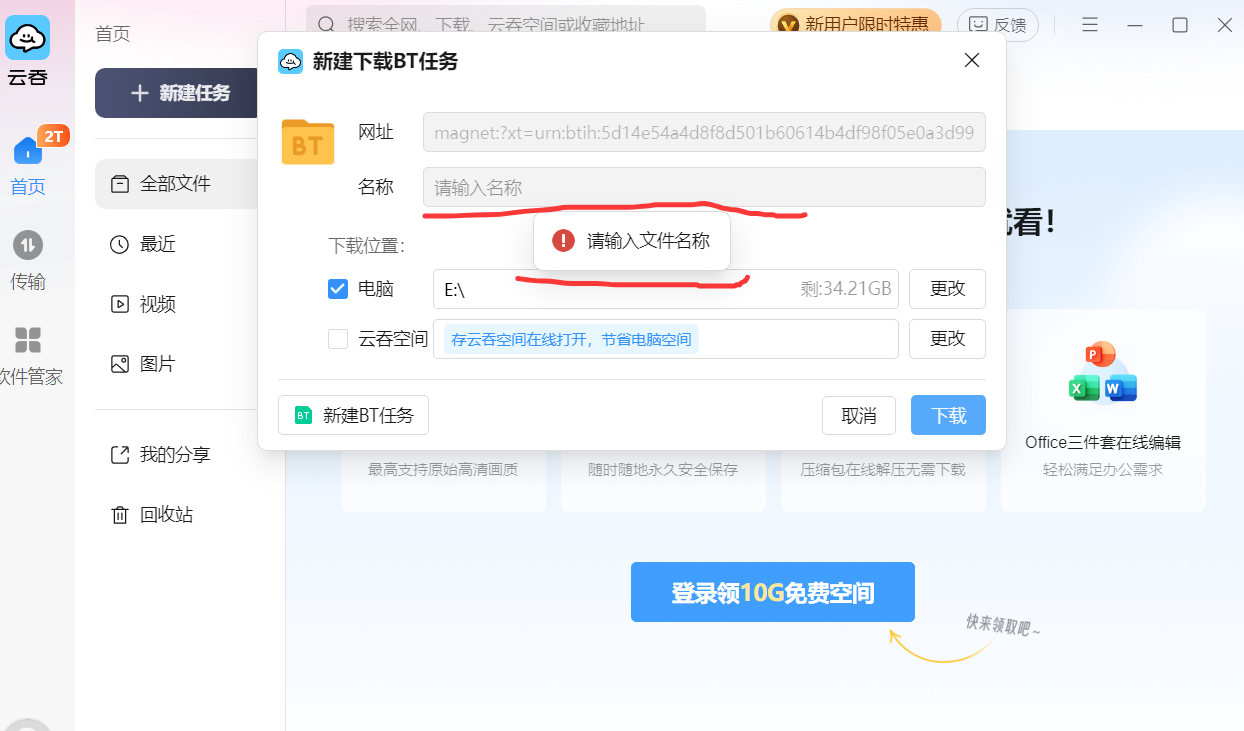Cancel the dialog with 取消 button

click(x=858, y=415)
